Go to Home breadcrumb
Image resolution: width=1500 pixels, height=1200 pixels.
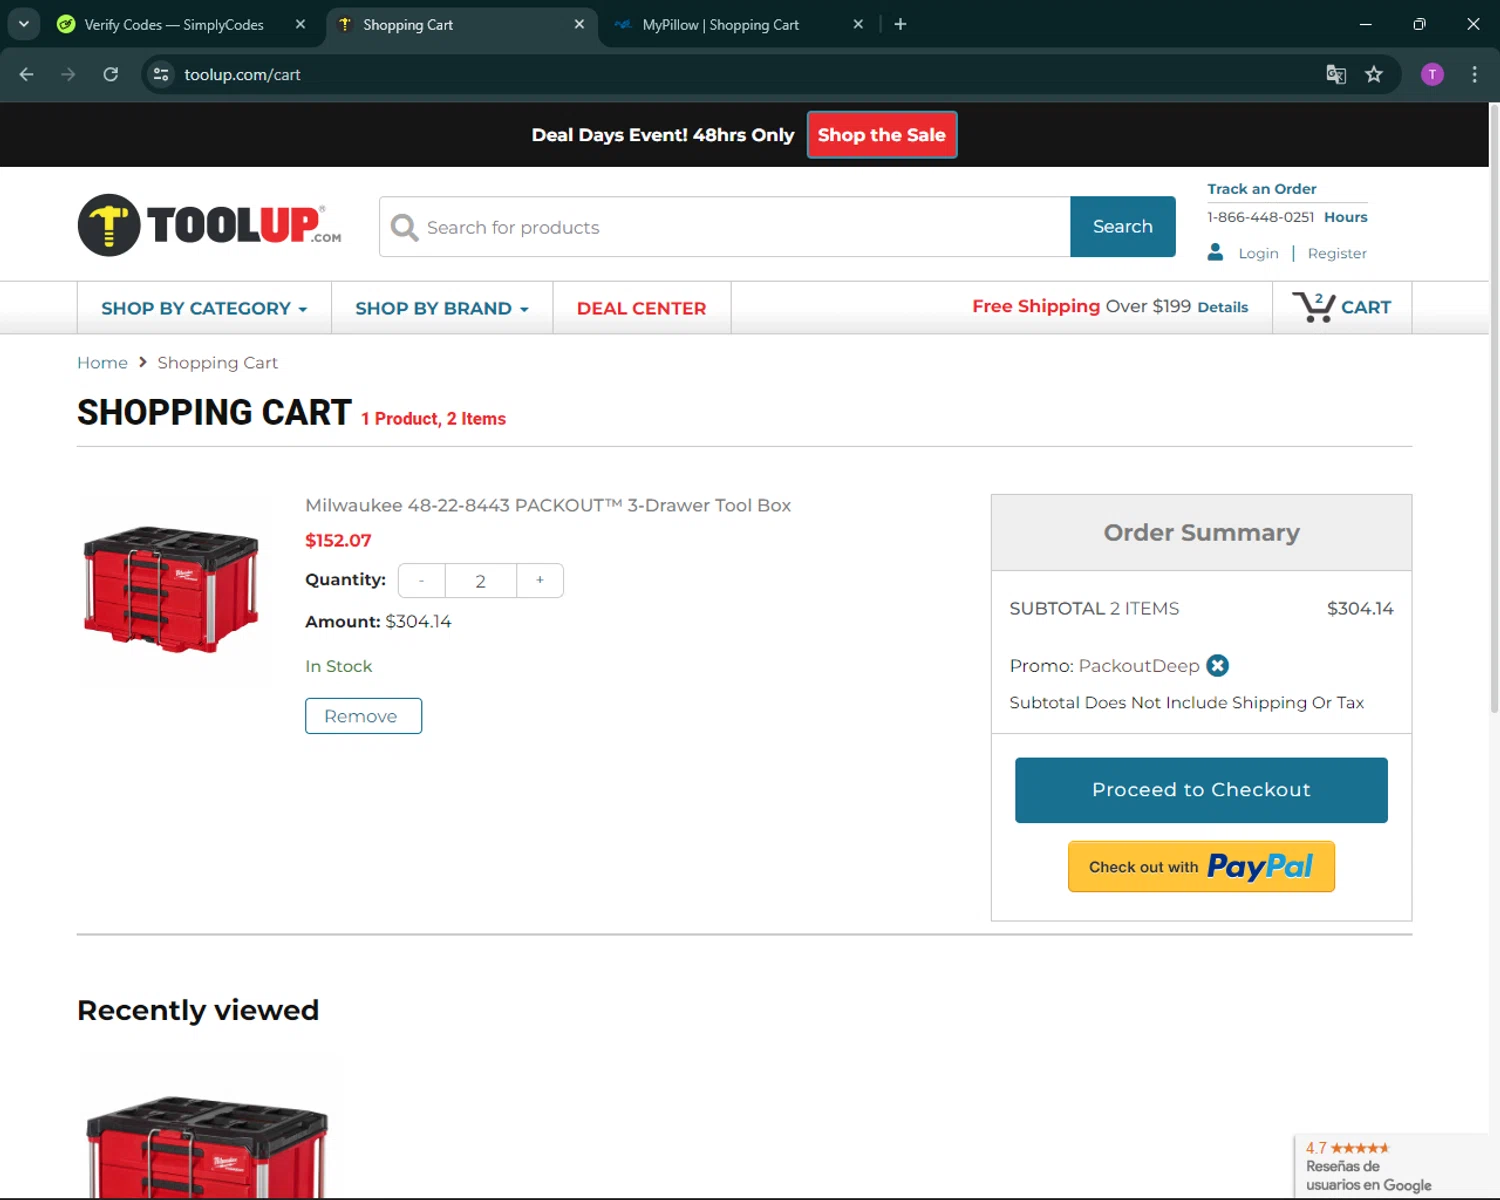[x=102, y=362]
